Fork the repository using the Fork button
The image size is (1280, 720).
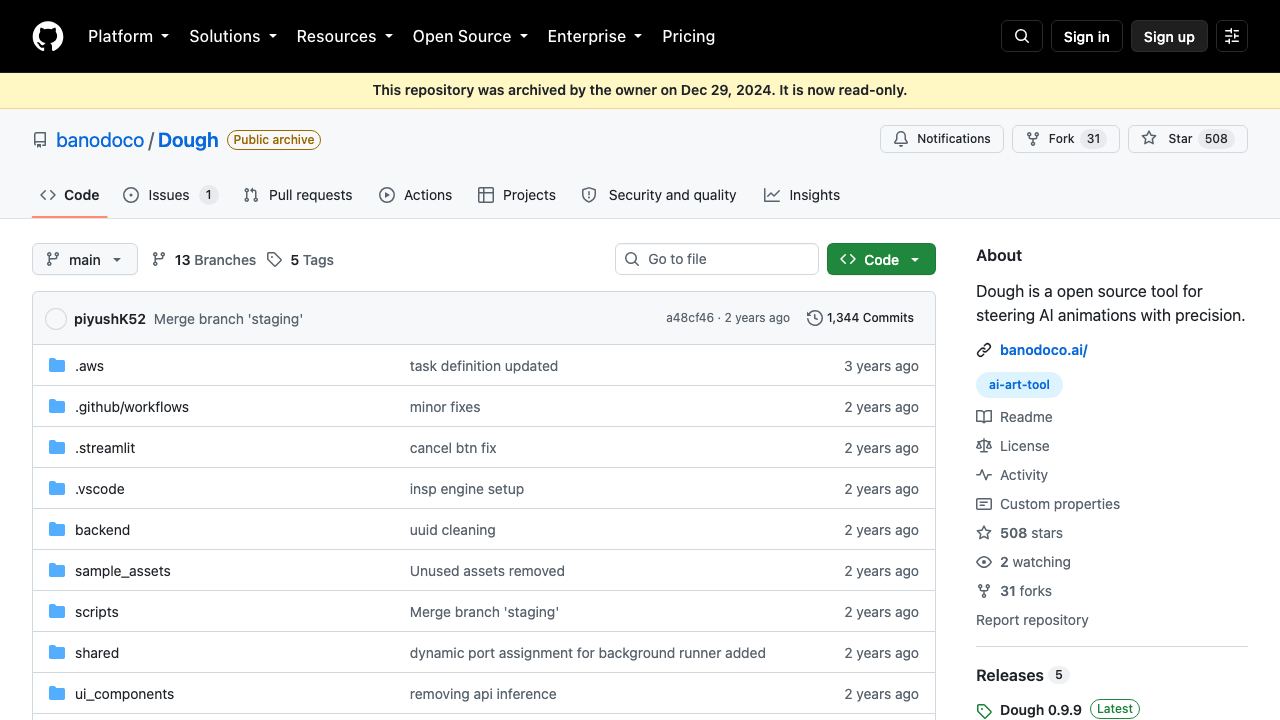[x=1066, y=139]
